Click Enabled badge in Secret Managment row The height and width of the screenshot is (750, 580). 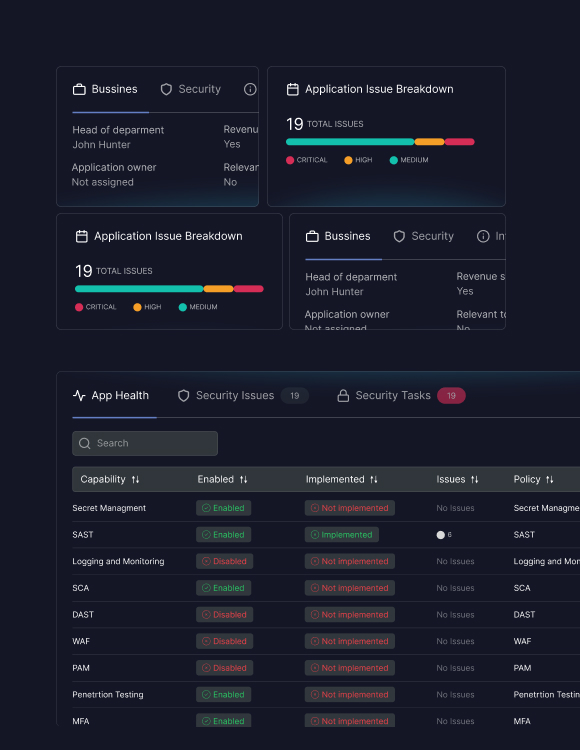[223, 508]
